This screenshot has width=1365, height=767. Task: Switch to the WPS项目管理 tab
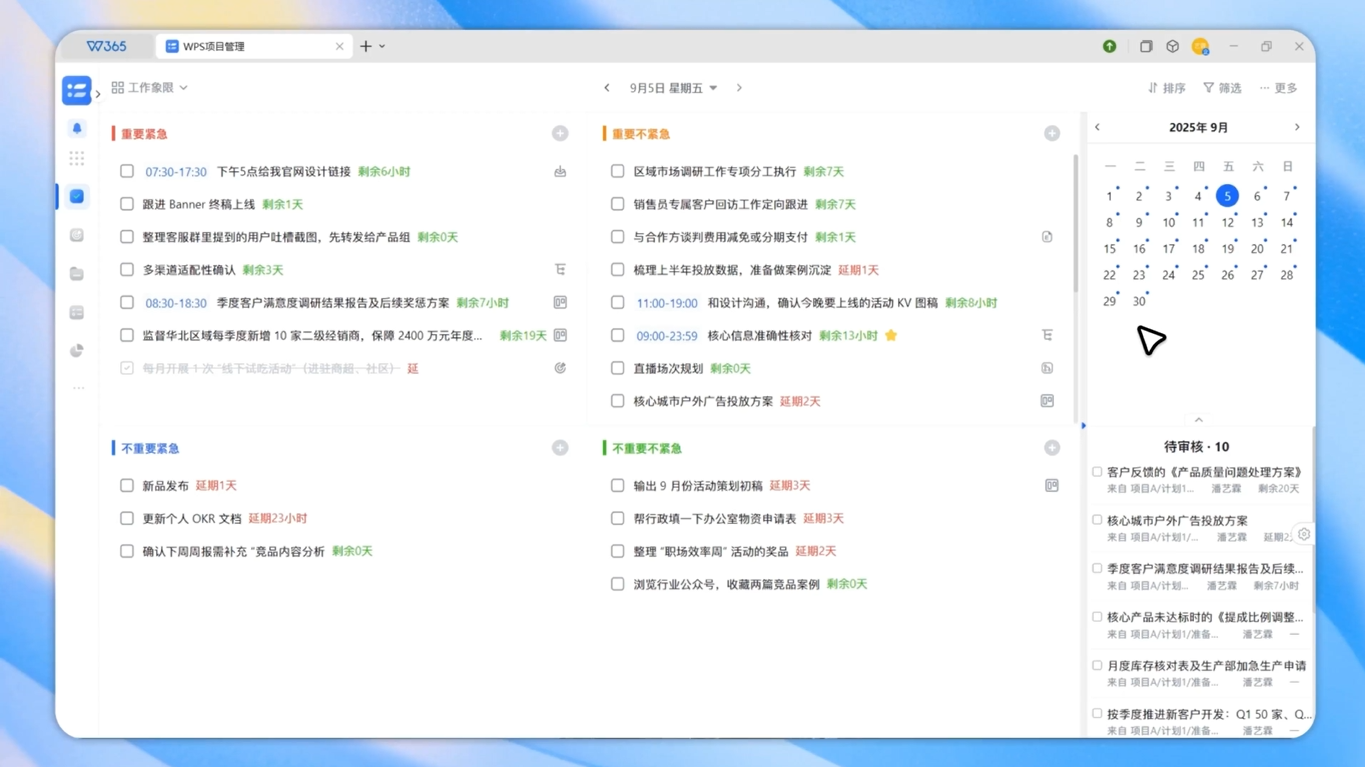point(254,46)
